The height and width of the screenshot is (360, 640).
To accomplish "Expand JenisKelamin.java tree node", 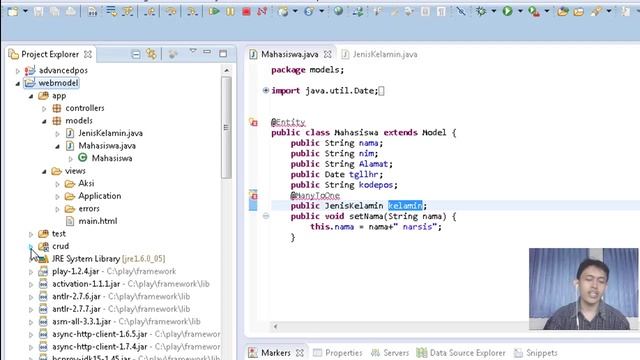I will pos(57,134).
